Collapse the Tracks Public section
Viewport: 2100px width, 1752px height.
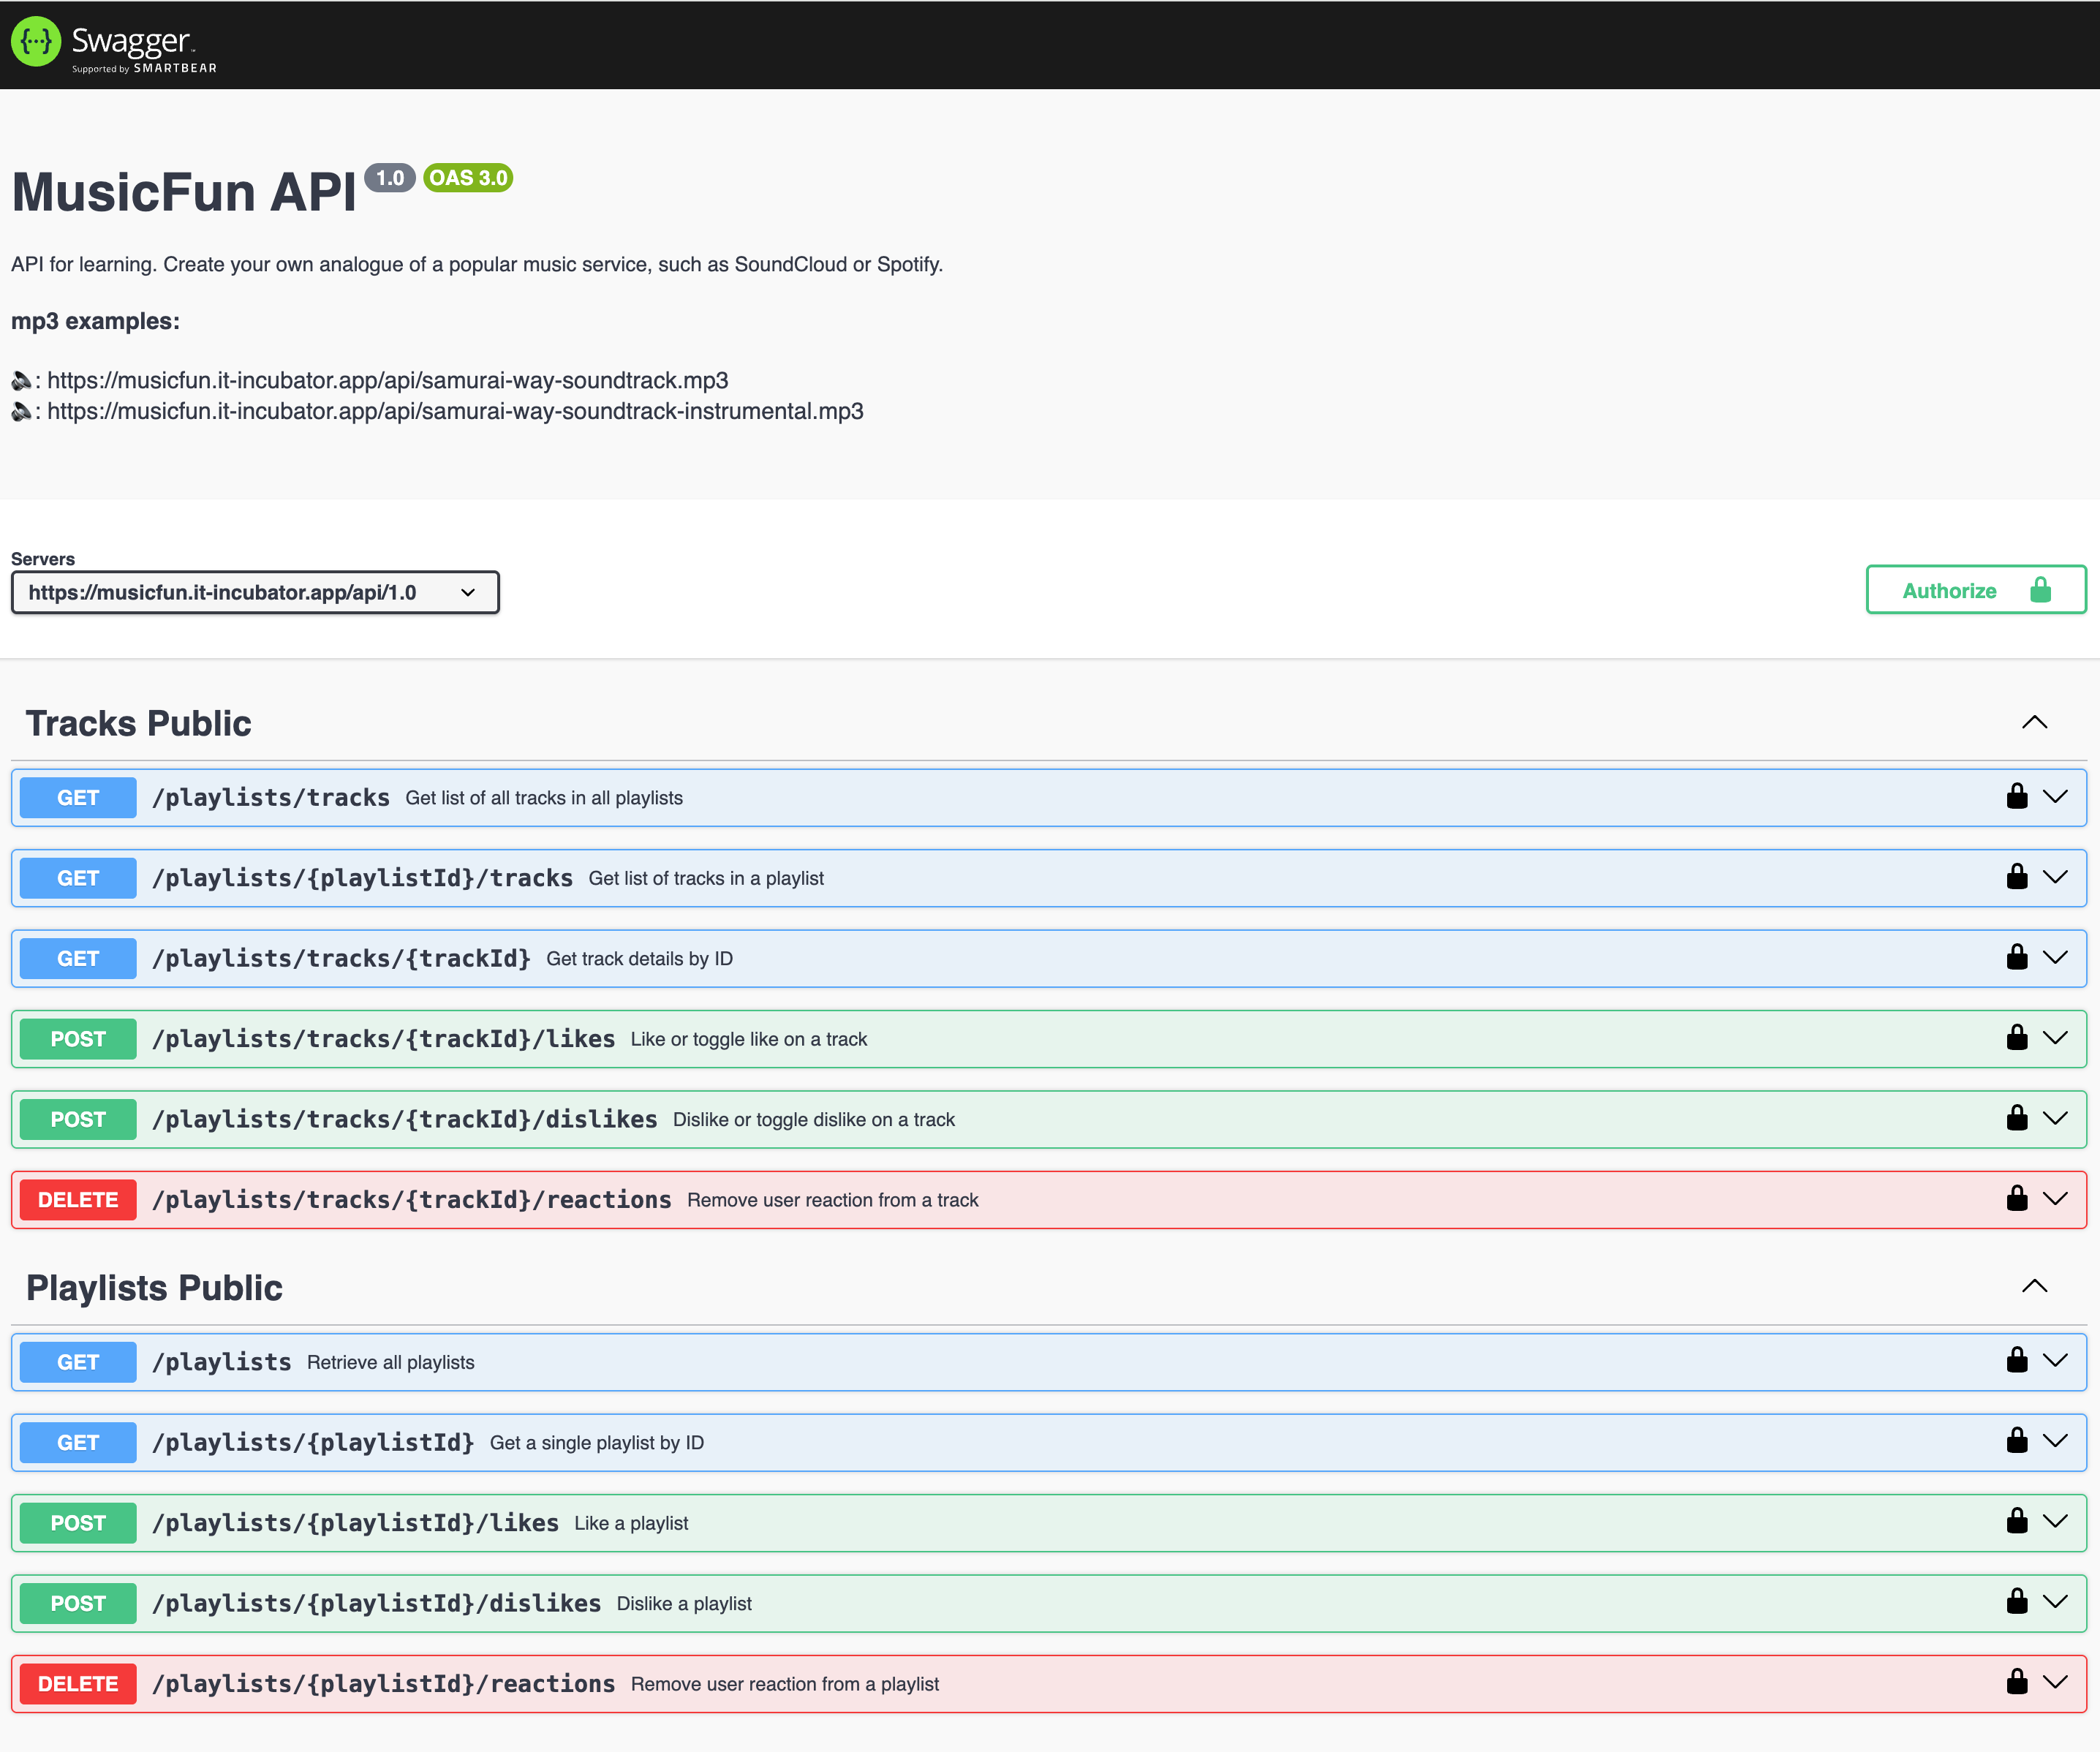[x=2034, y=722]
